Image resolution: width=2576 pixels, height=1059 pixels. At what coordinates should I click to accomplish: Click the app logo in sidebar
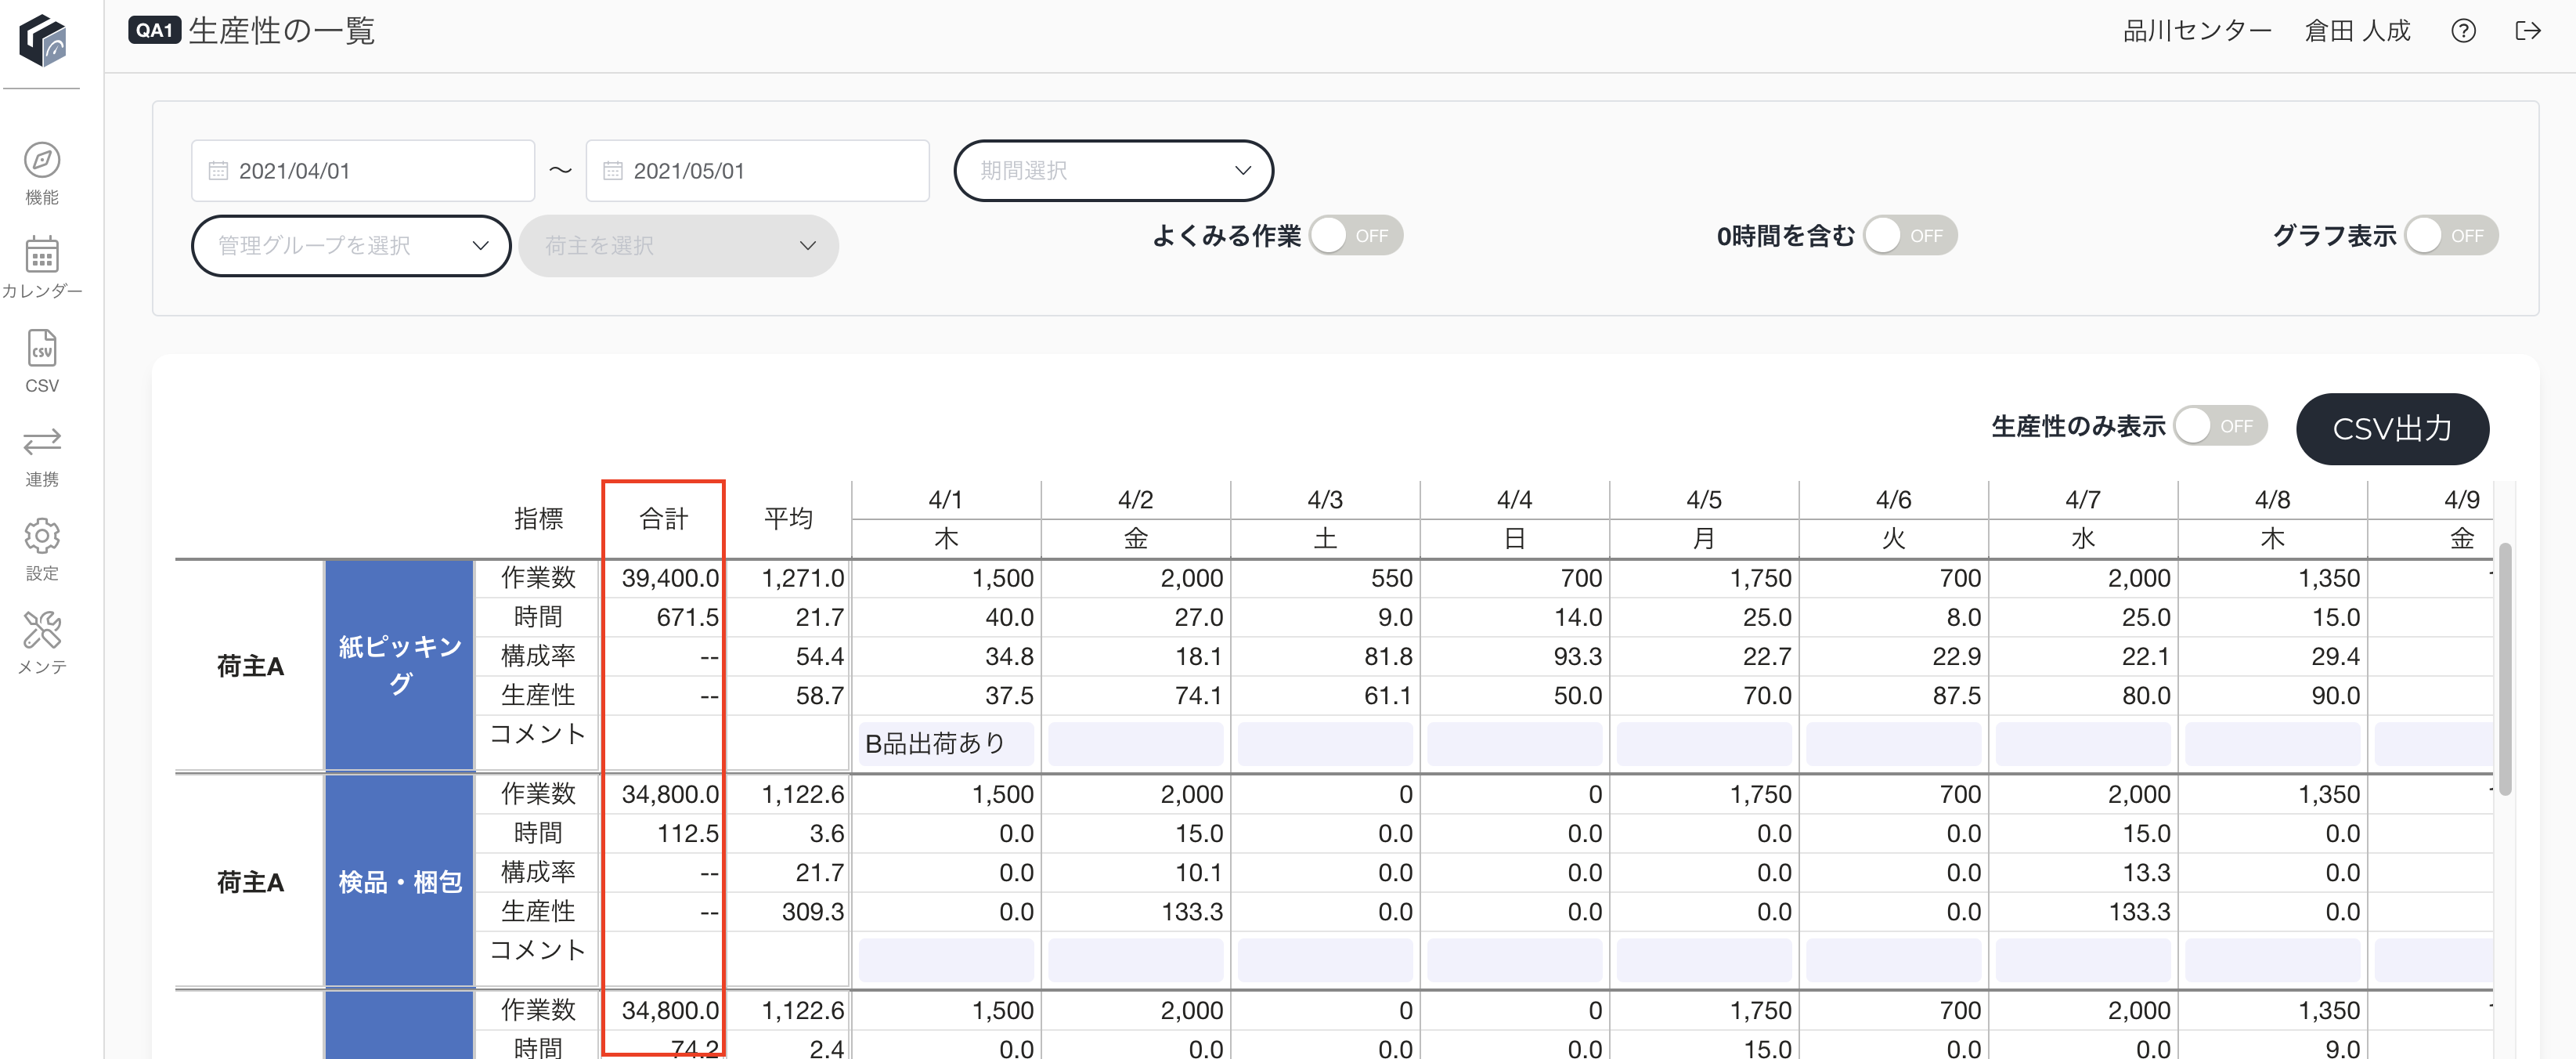point(42,40)
